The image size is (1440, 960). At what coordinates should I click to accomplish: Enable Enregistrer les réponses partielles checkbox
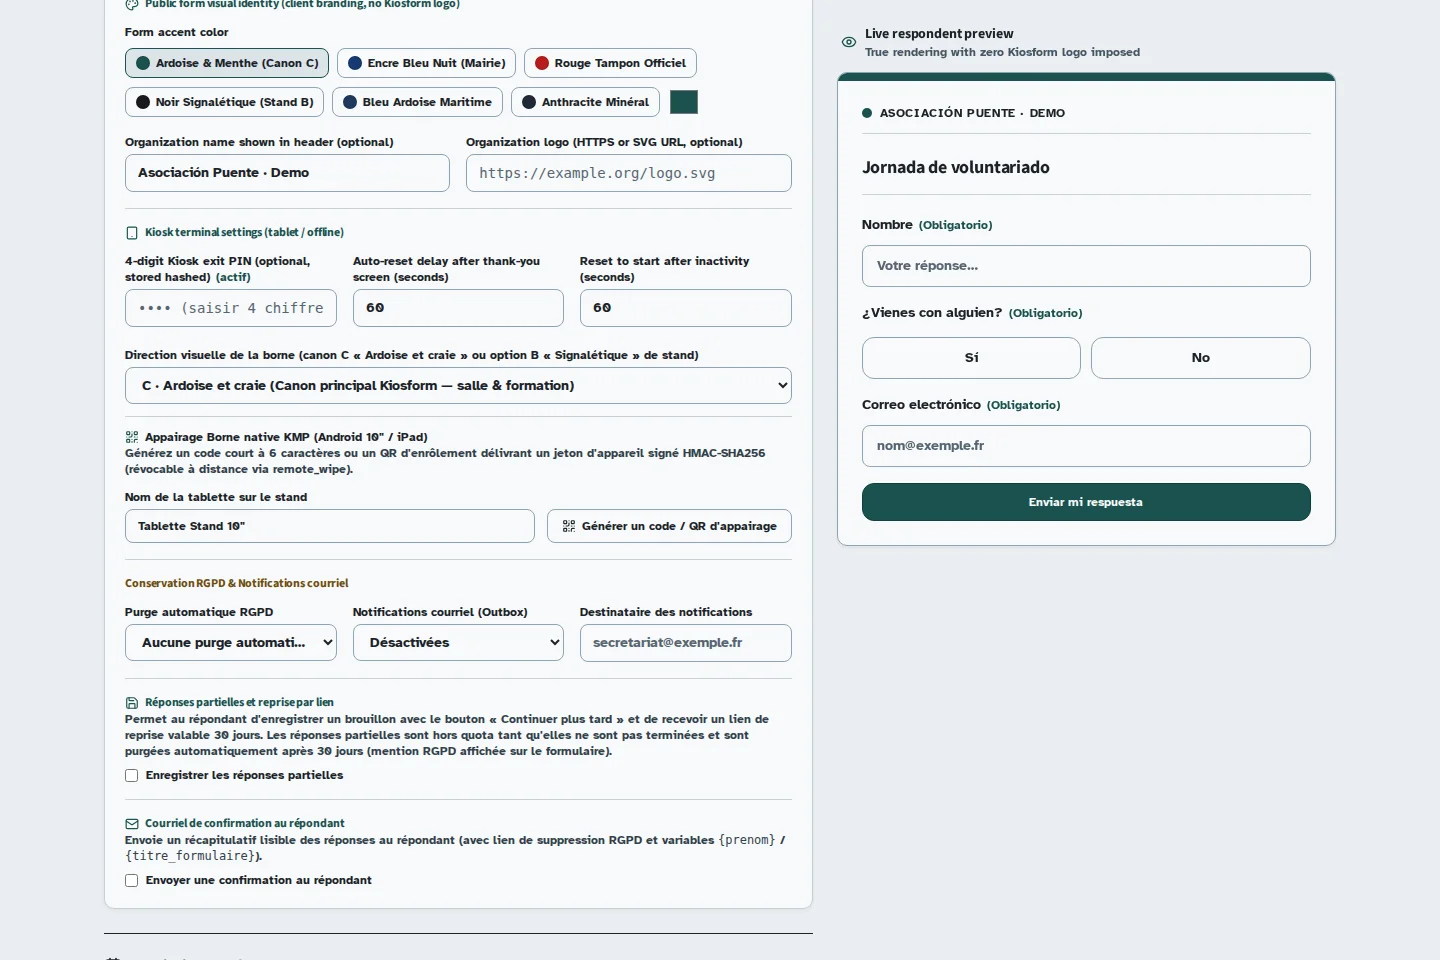tap(131, 776)
